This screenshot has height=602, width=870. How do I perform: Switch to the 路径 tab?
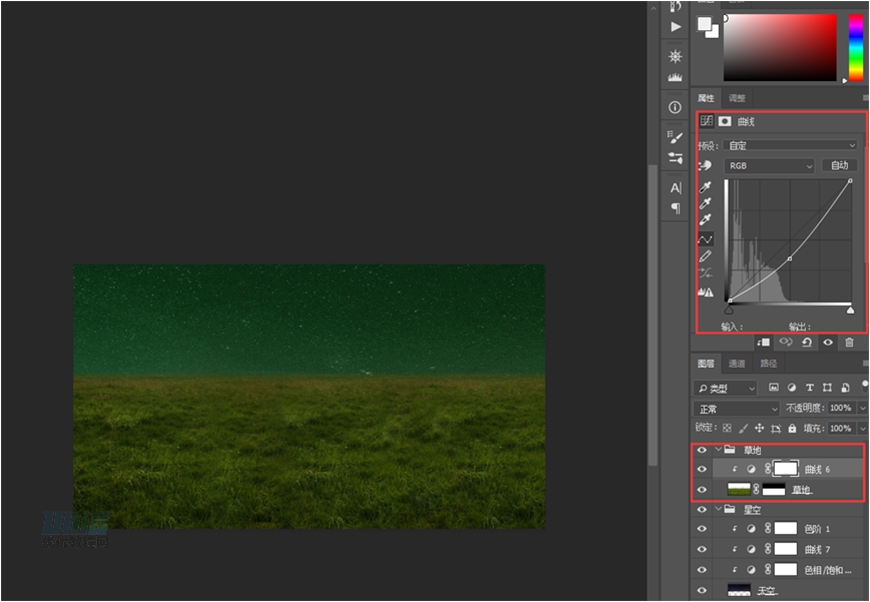768,363
